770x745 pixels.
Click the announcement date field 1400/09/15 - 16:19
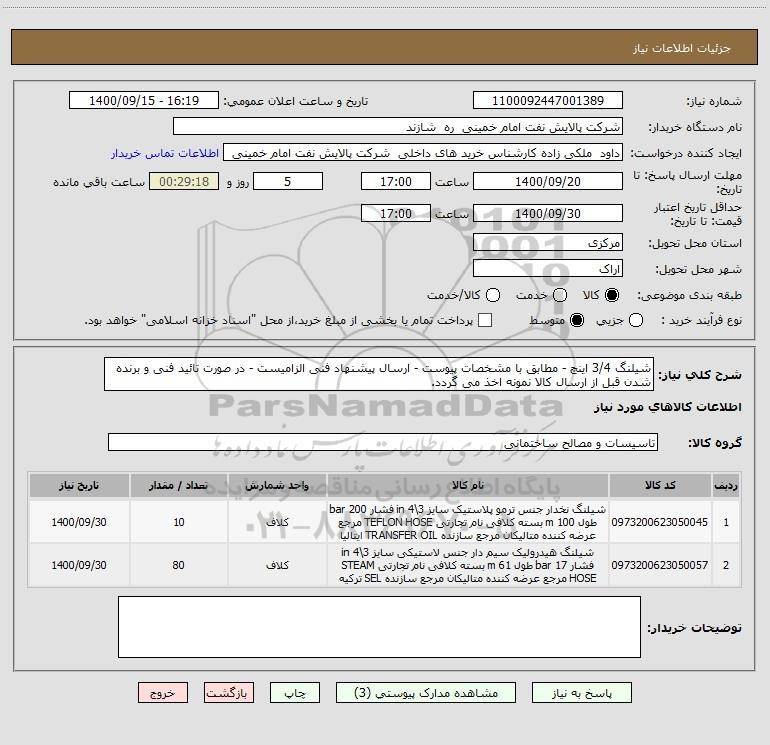pos(144,100)
